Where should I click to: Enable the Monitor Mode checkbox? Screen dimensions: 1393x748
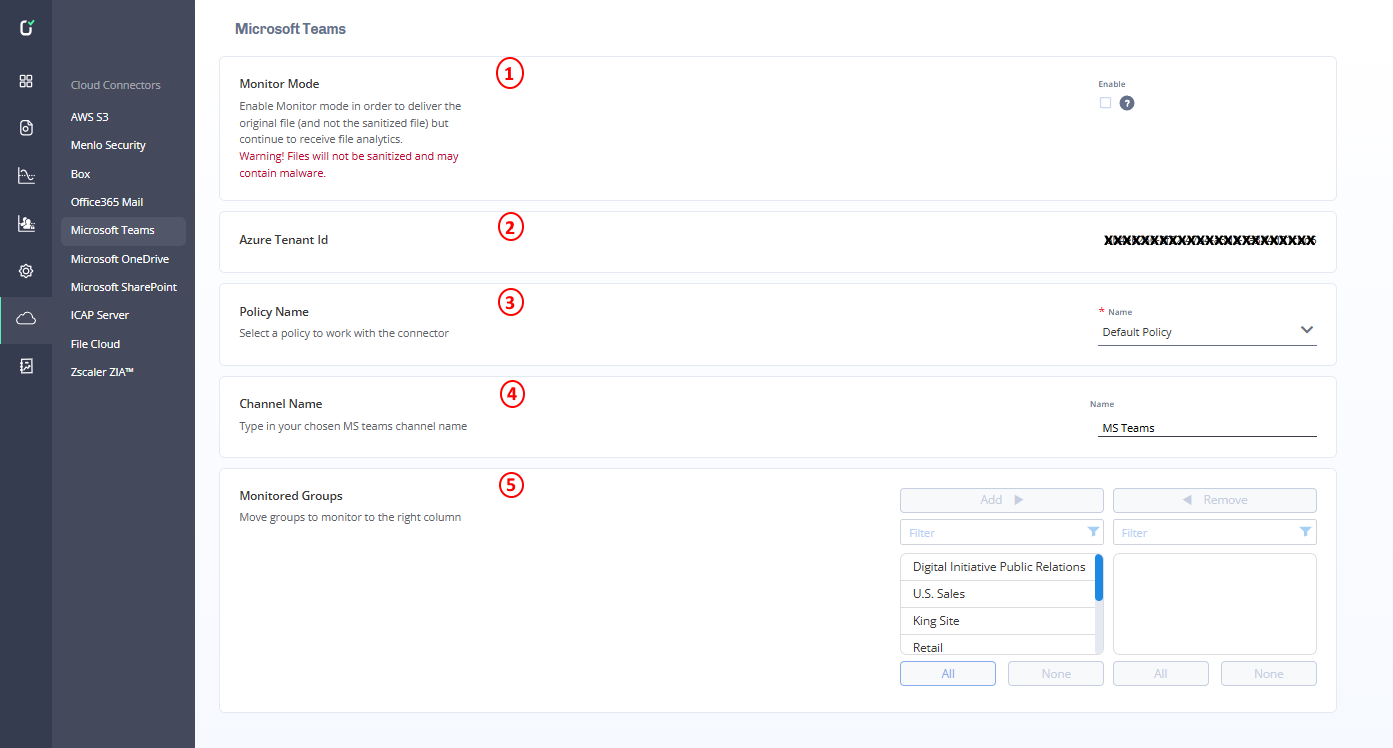point(1105,102)
